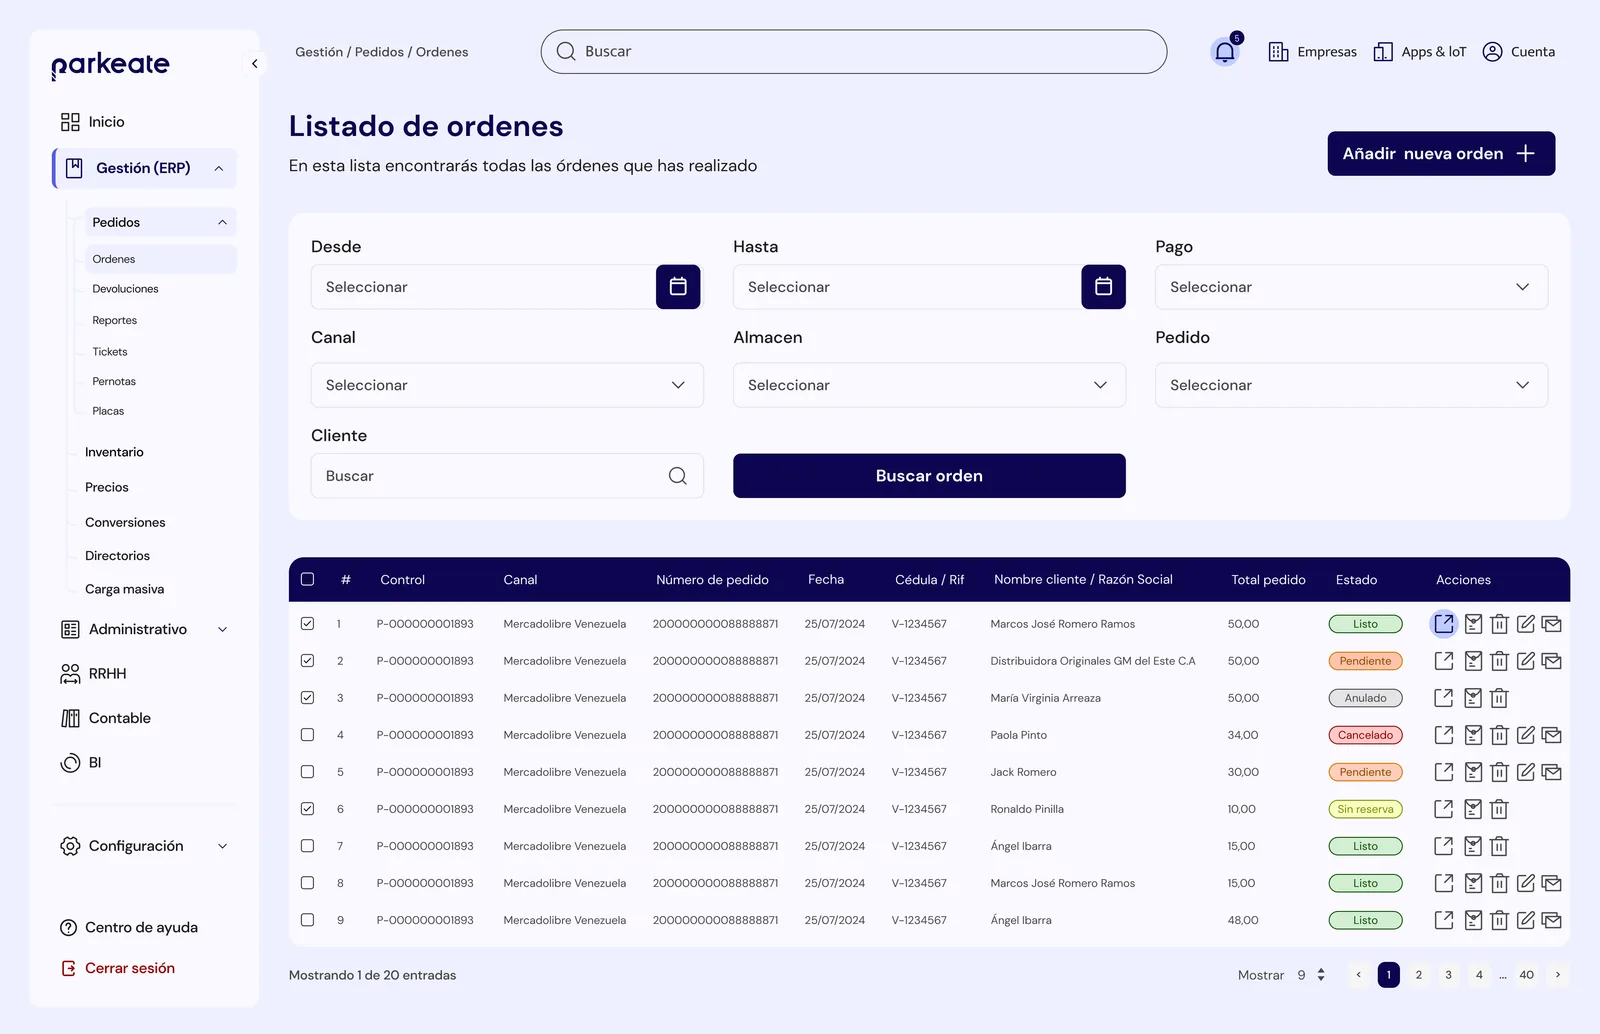Go to next page with arrow
Viewport: 1600px width, 1034px height.
(1557, 975)
